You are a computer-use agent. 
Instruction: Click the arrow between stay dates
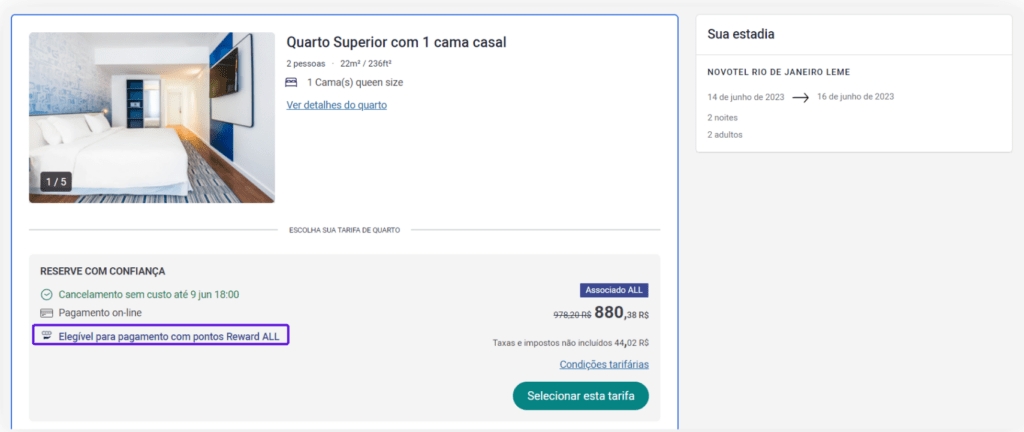point(799,97)
